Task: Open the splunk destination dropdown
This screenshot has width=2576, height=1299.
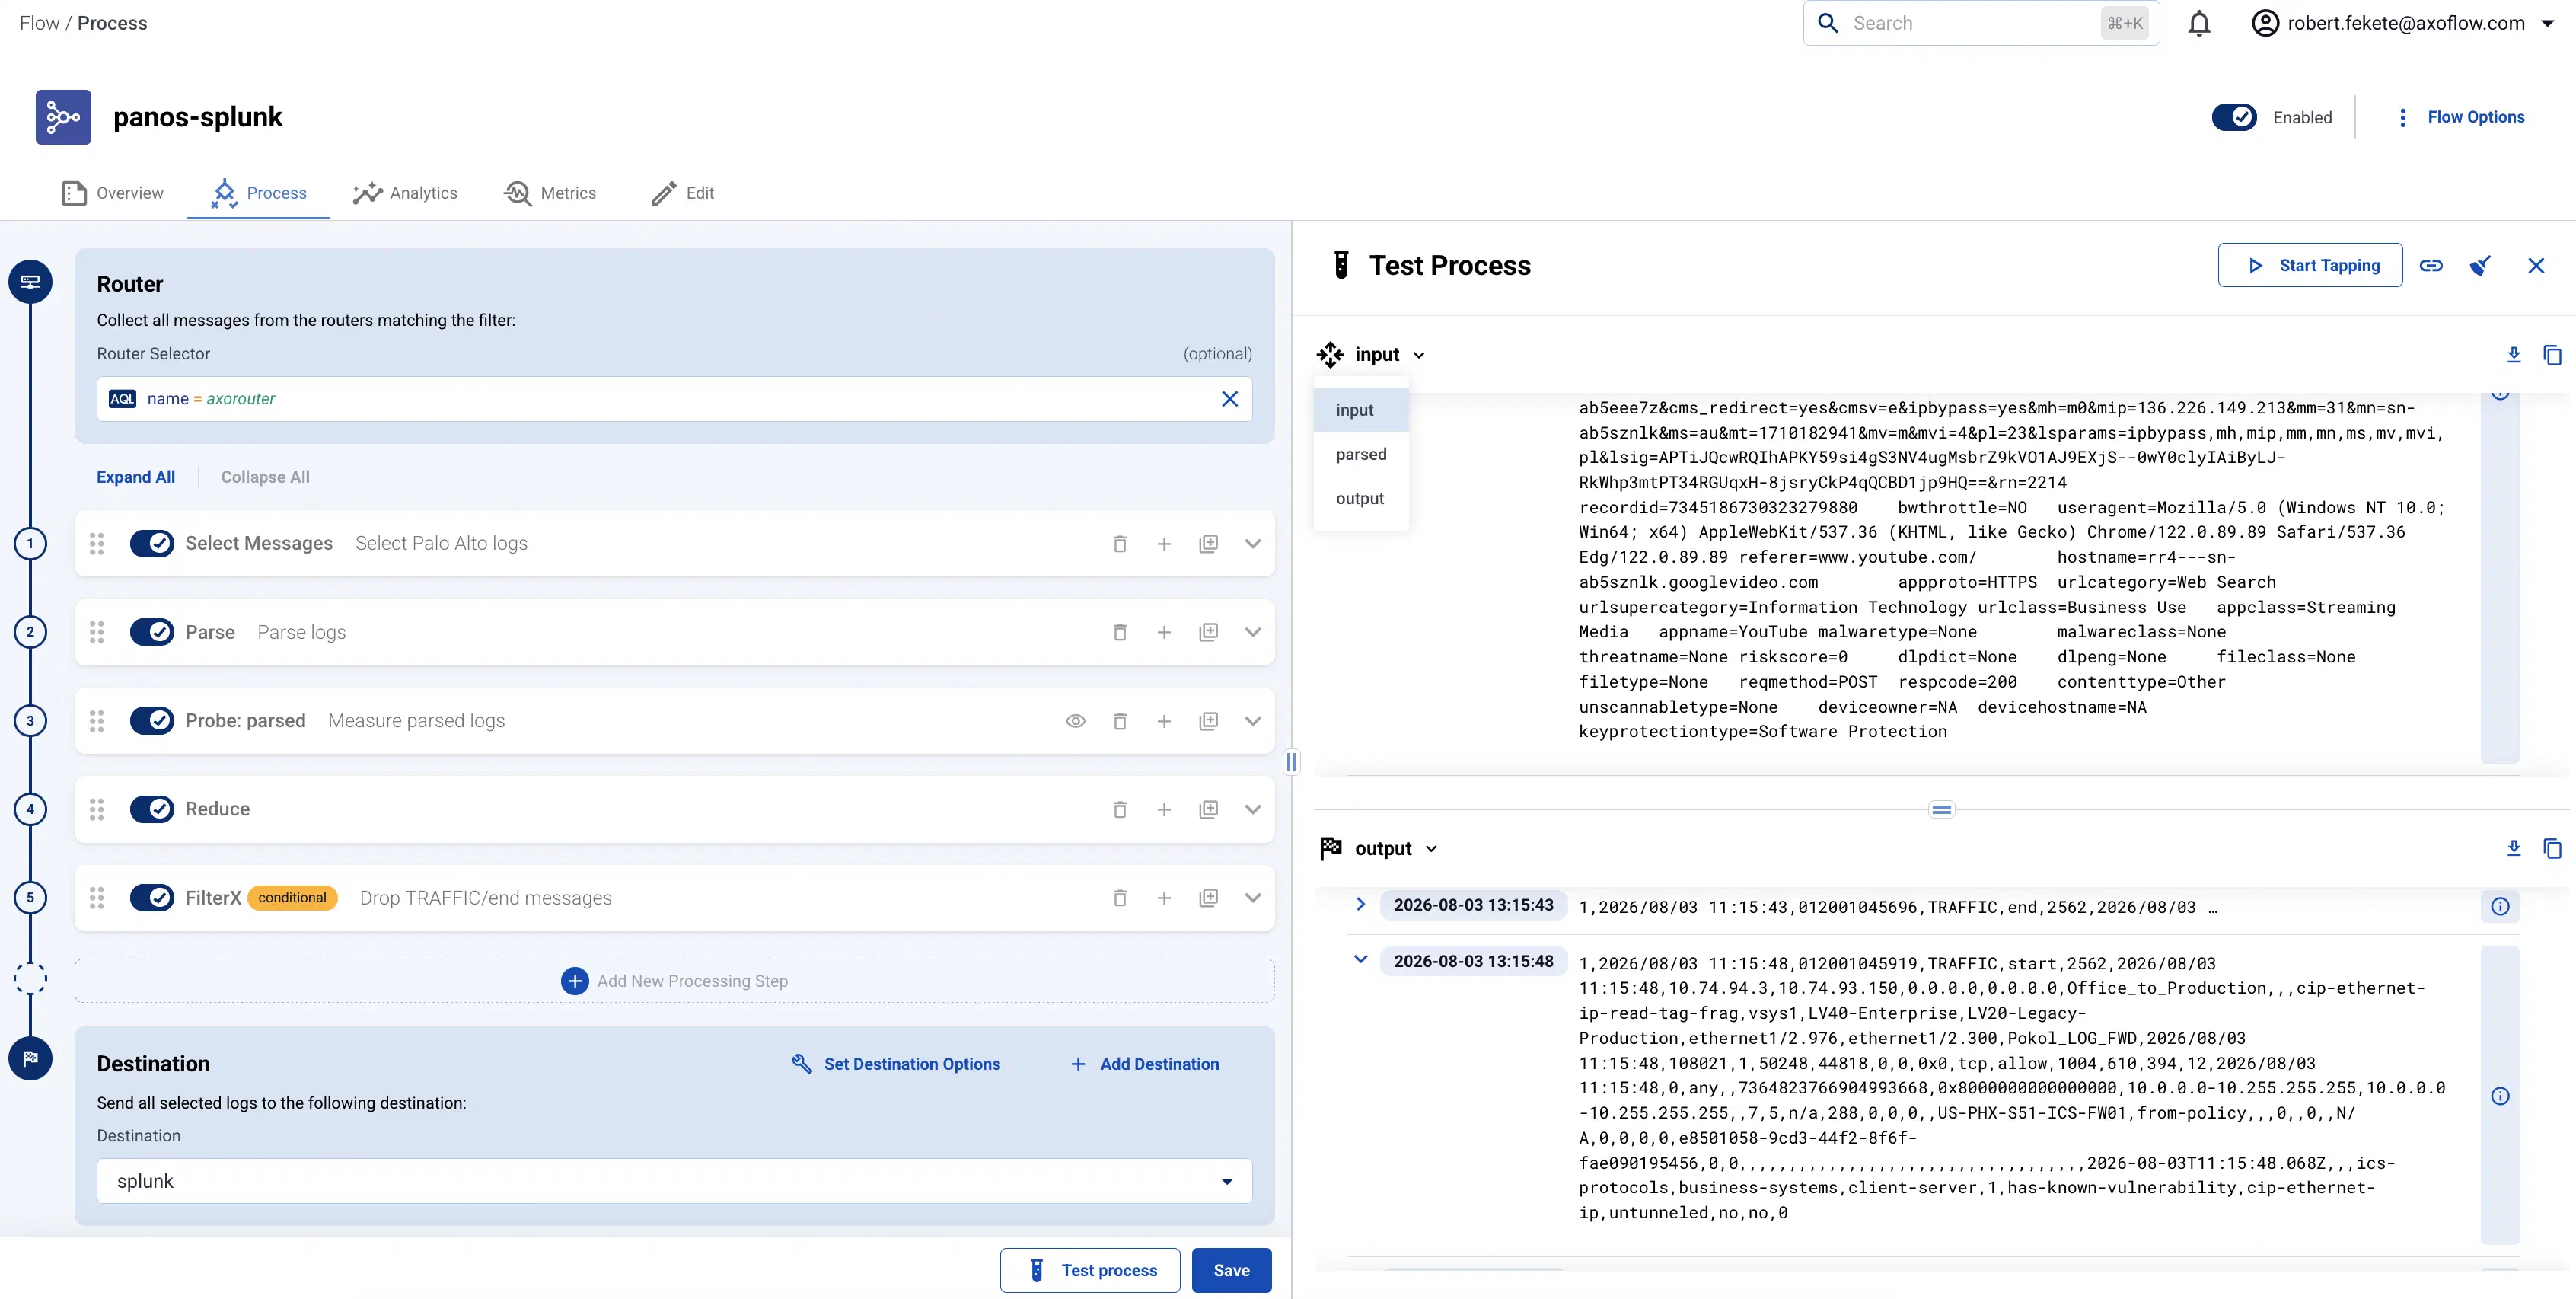Action: tap(674, 1181)
